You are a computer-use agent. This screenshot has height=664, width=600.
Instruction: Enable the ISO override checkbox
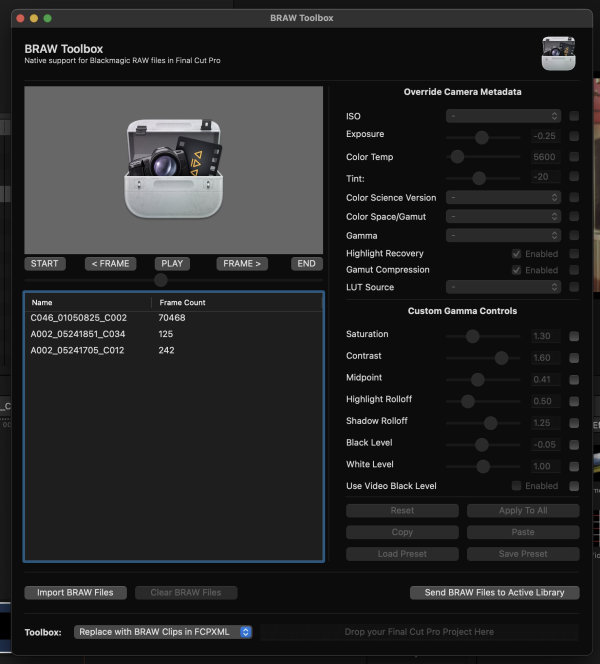(x=574, y=116)
